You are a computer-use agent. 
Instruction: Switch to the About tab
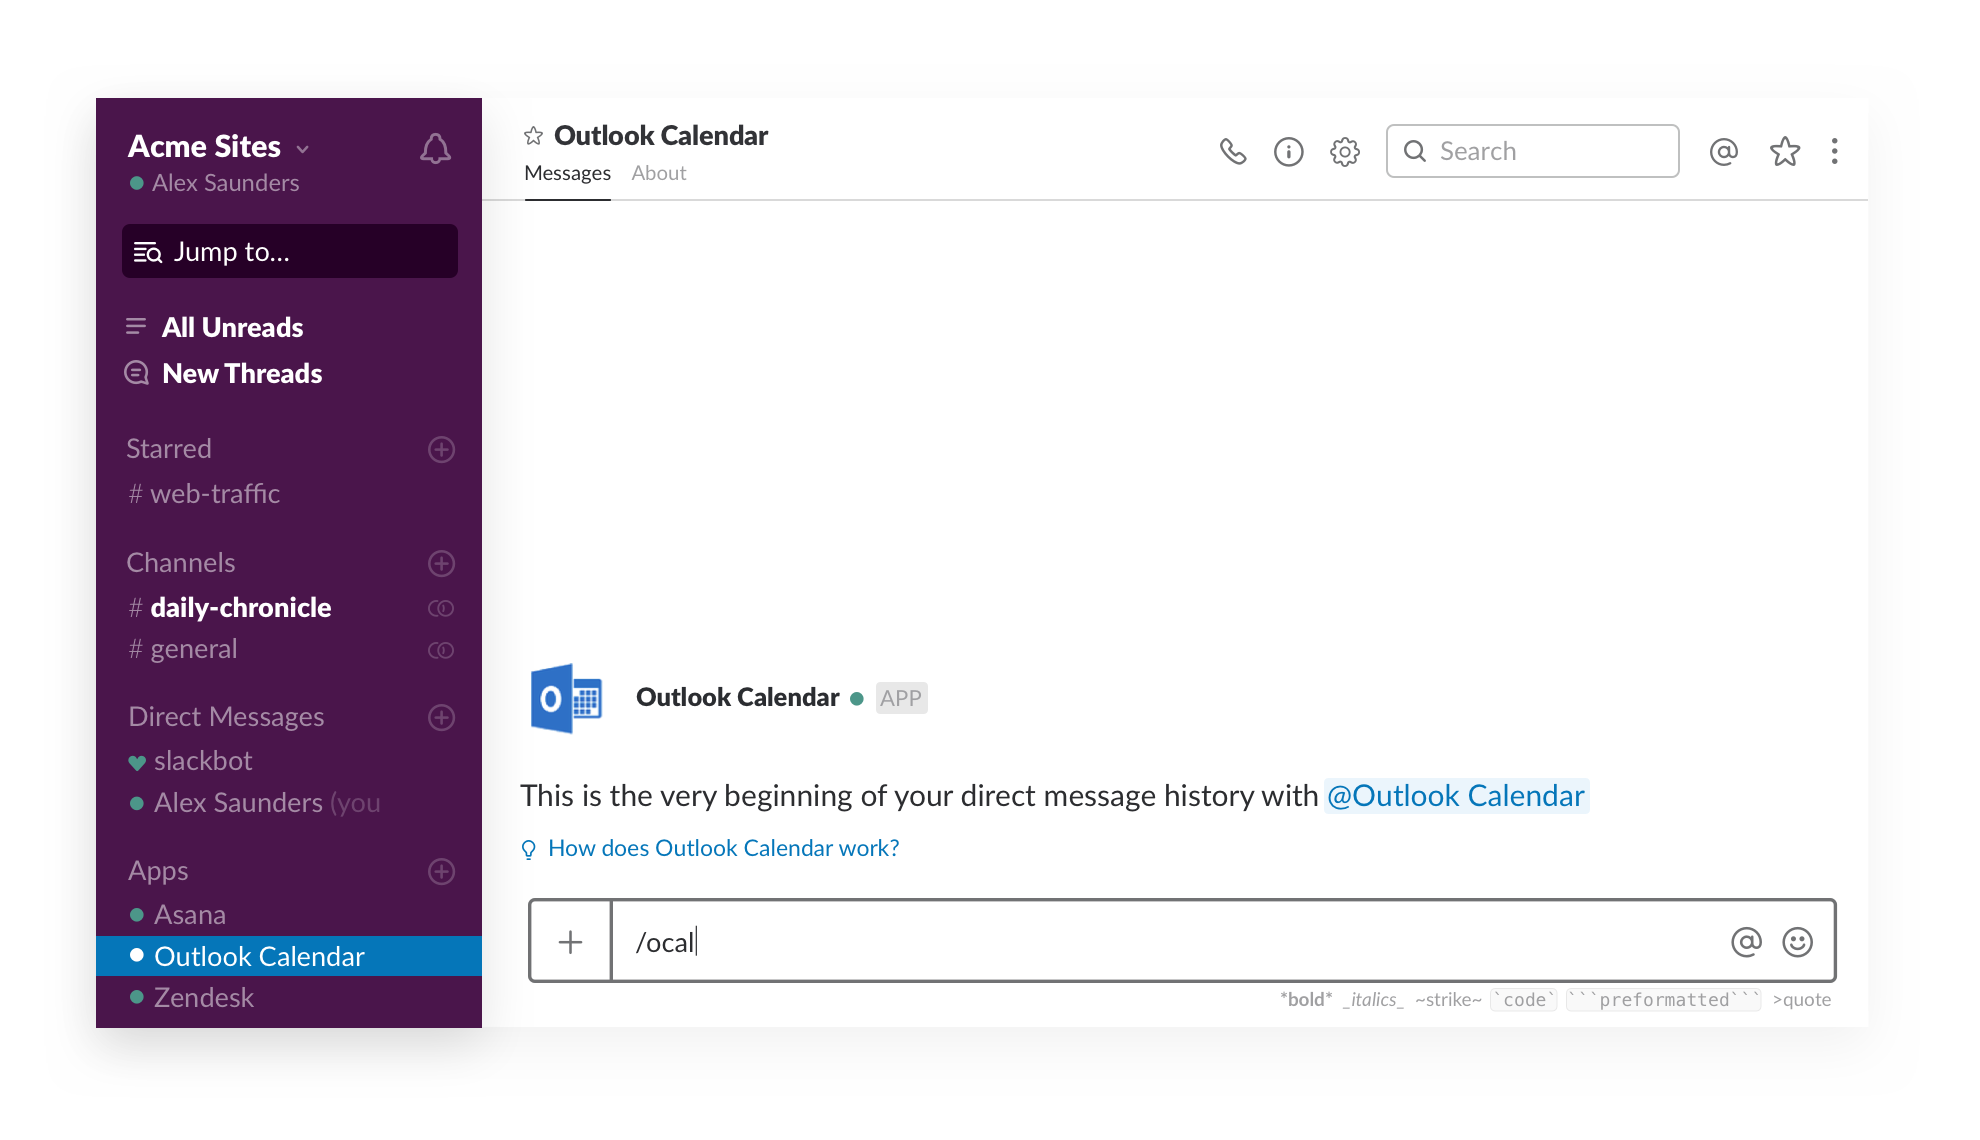660,171
